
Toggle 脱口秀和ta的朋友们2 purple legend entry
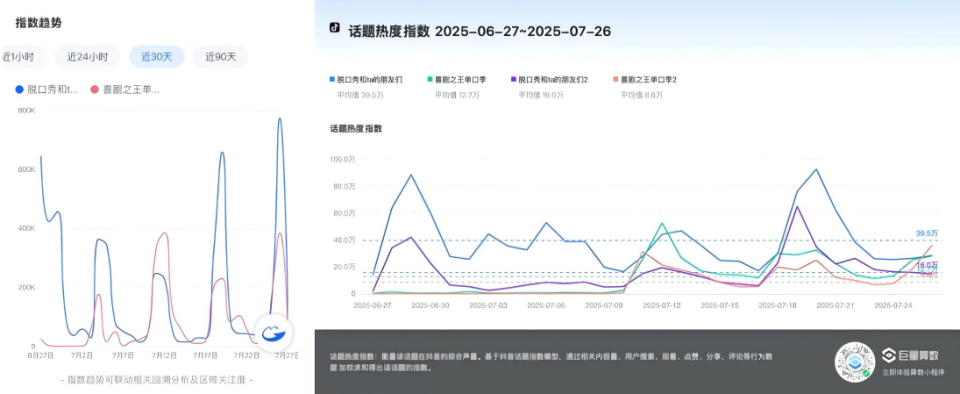[x=550, y=80]
